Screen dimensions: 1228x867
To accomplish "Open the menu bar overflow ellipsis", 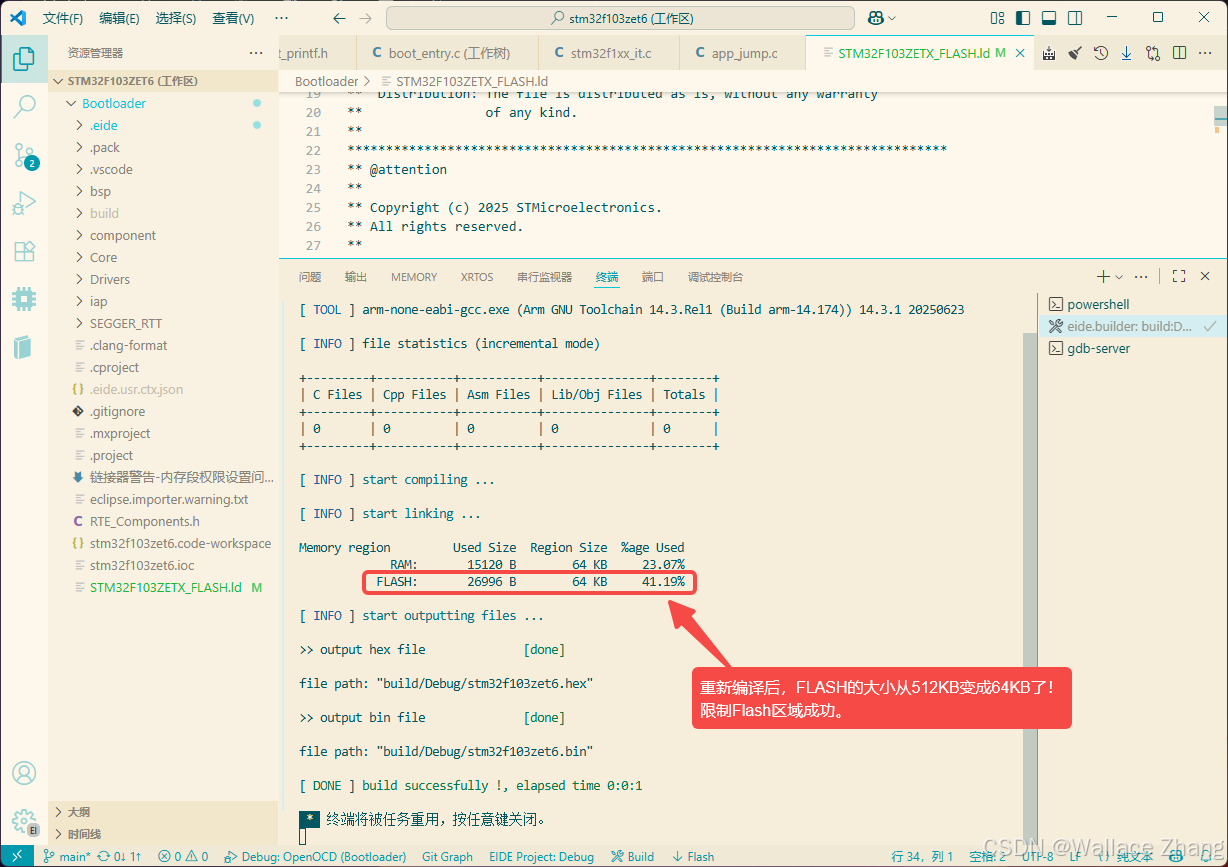I will [281, 18].
